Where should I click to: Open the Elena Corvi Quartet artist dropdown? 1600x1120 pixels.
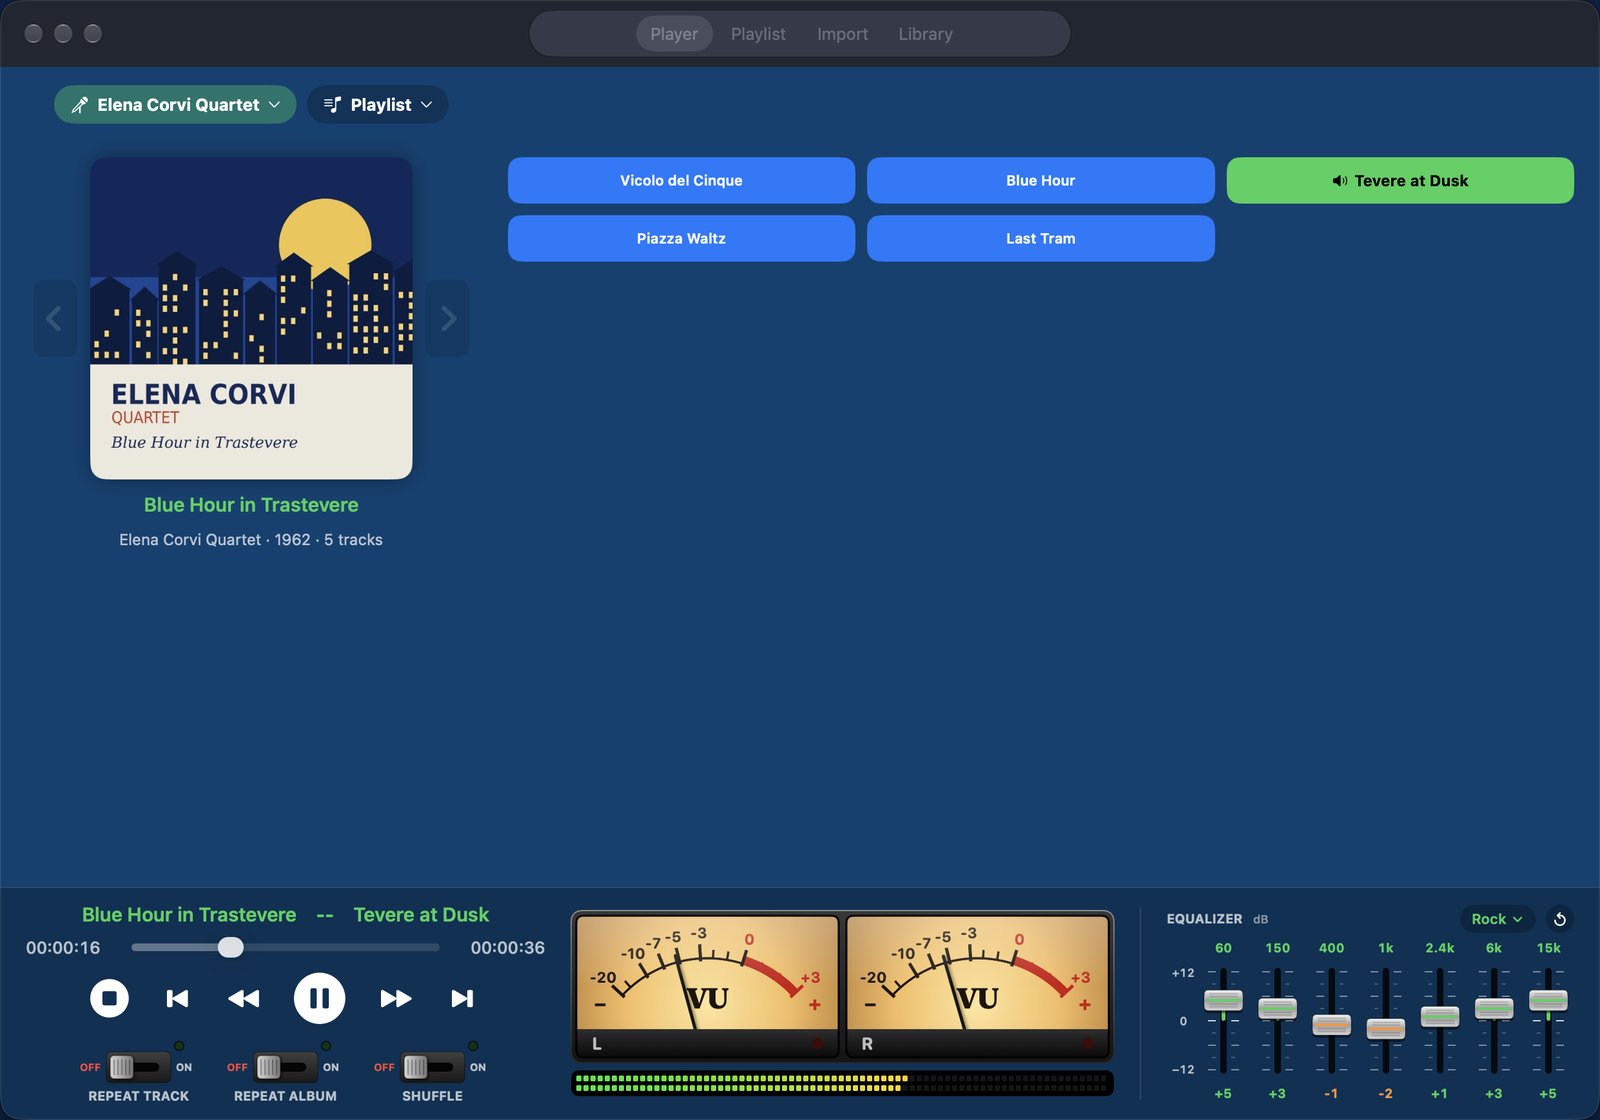point(175,105)
